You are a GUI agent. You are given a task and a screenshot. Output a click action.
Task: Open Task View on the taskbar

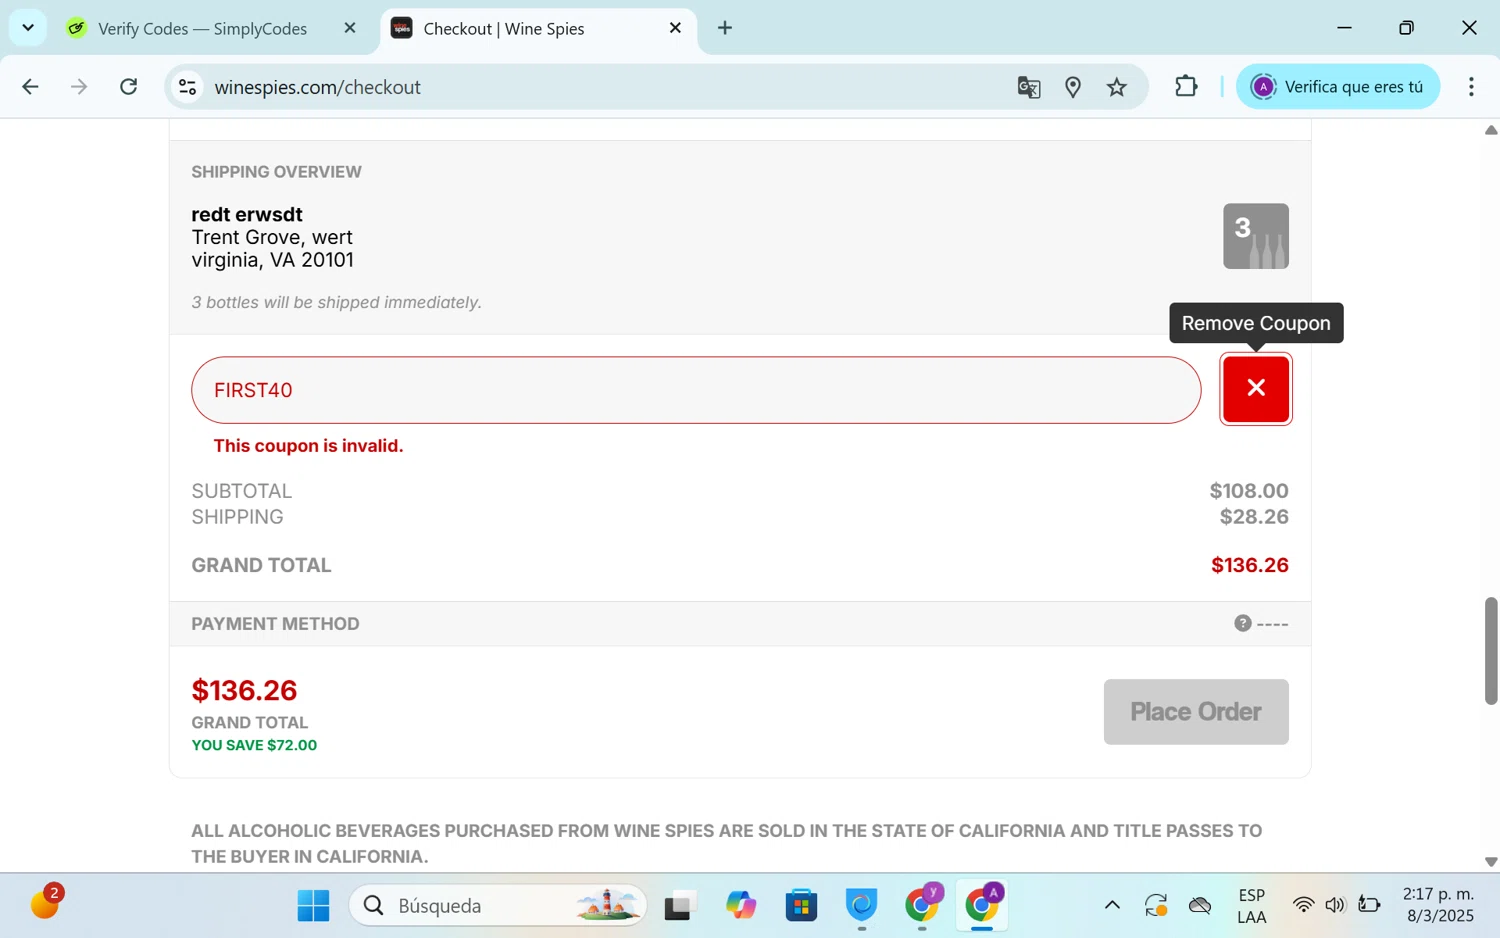click(679, 906)
